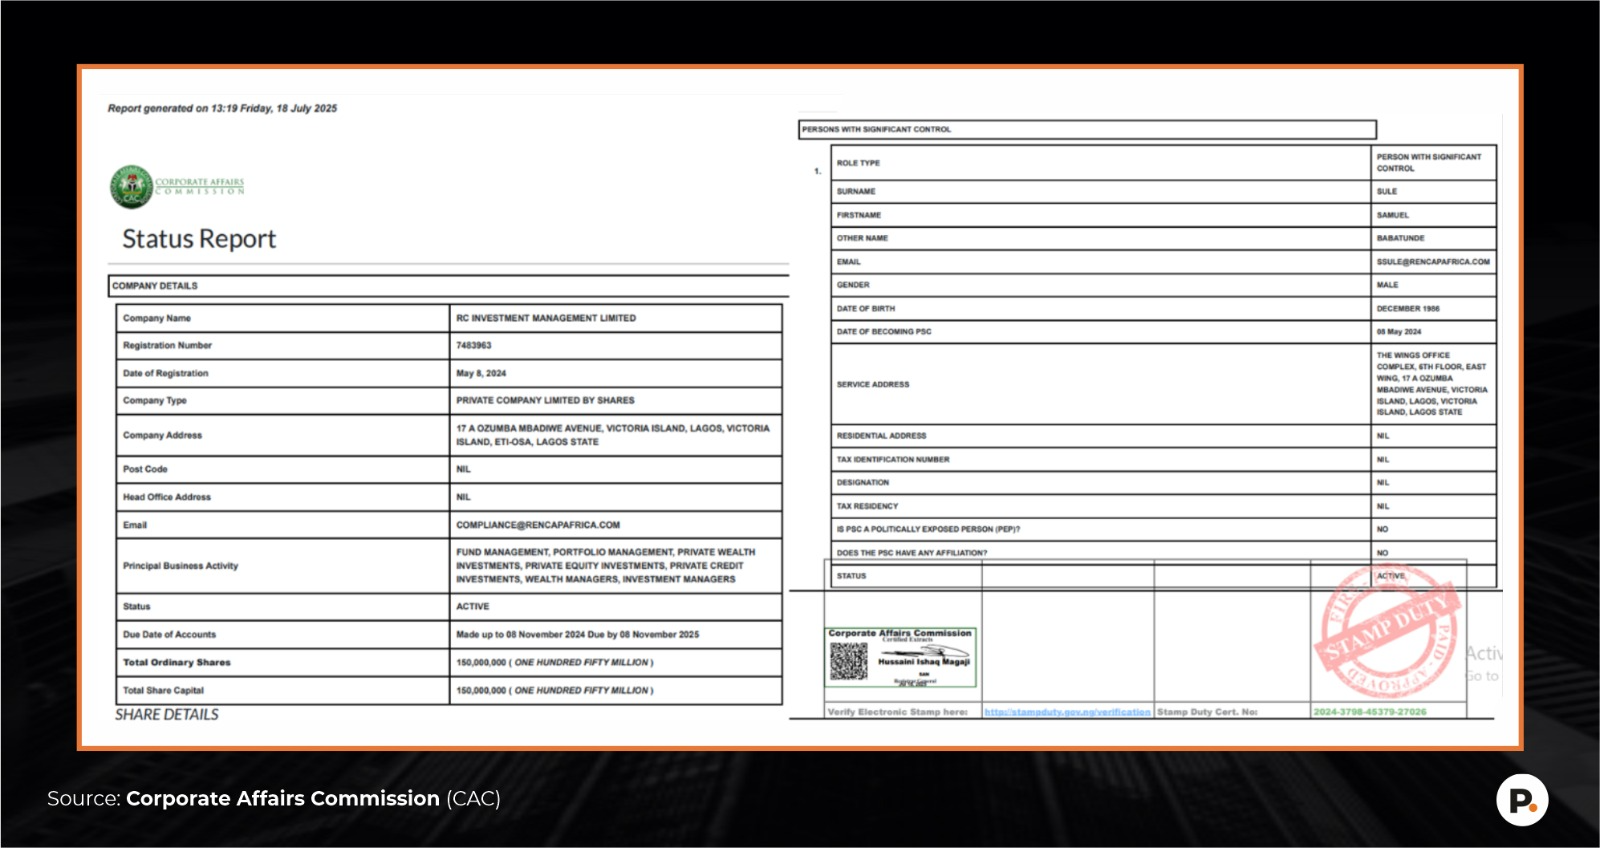Select the company status 'ACTIVE' value

tap(473, 607)
